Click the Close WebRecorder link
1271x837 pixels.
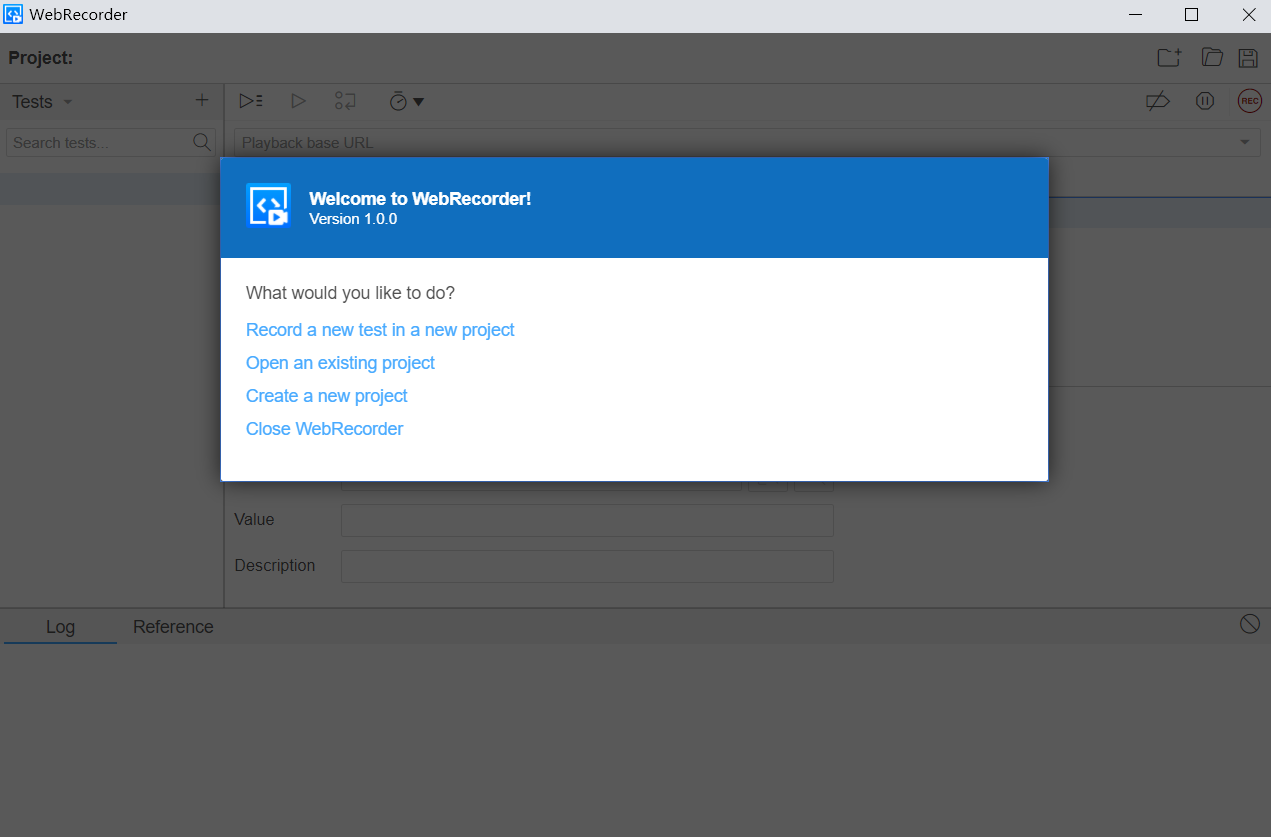coord(325,429)
